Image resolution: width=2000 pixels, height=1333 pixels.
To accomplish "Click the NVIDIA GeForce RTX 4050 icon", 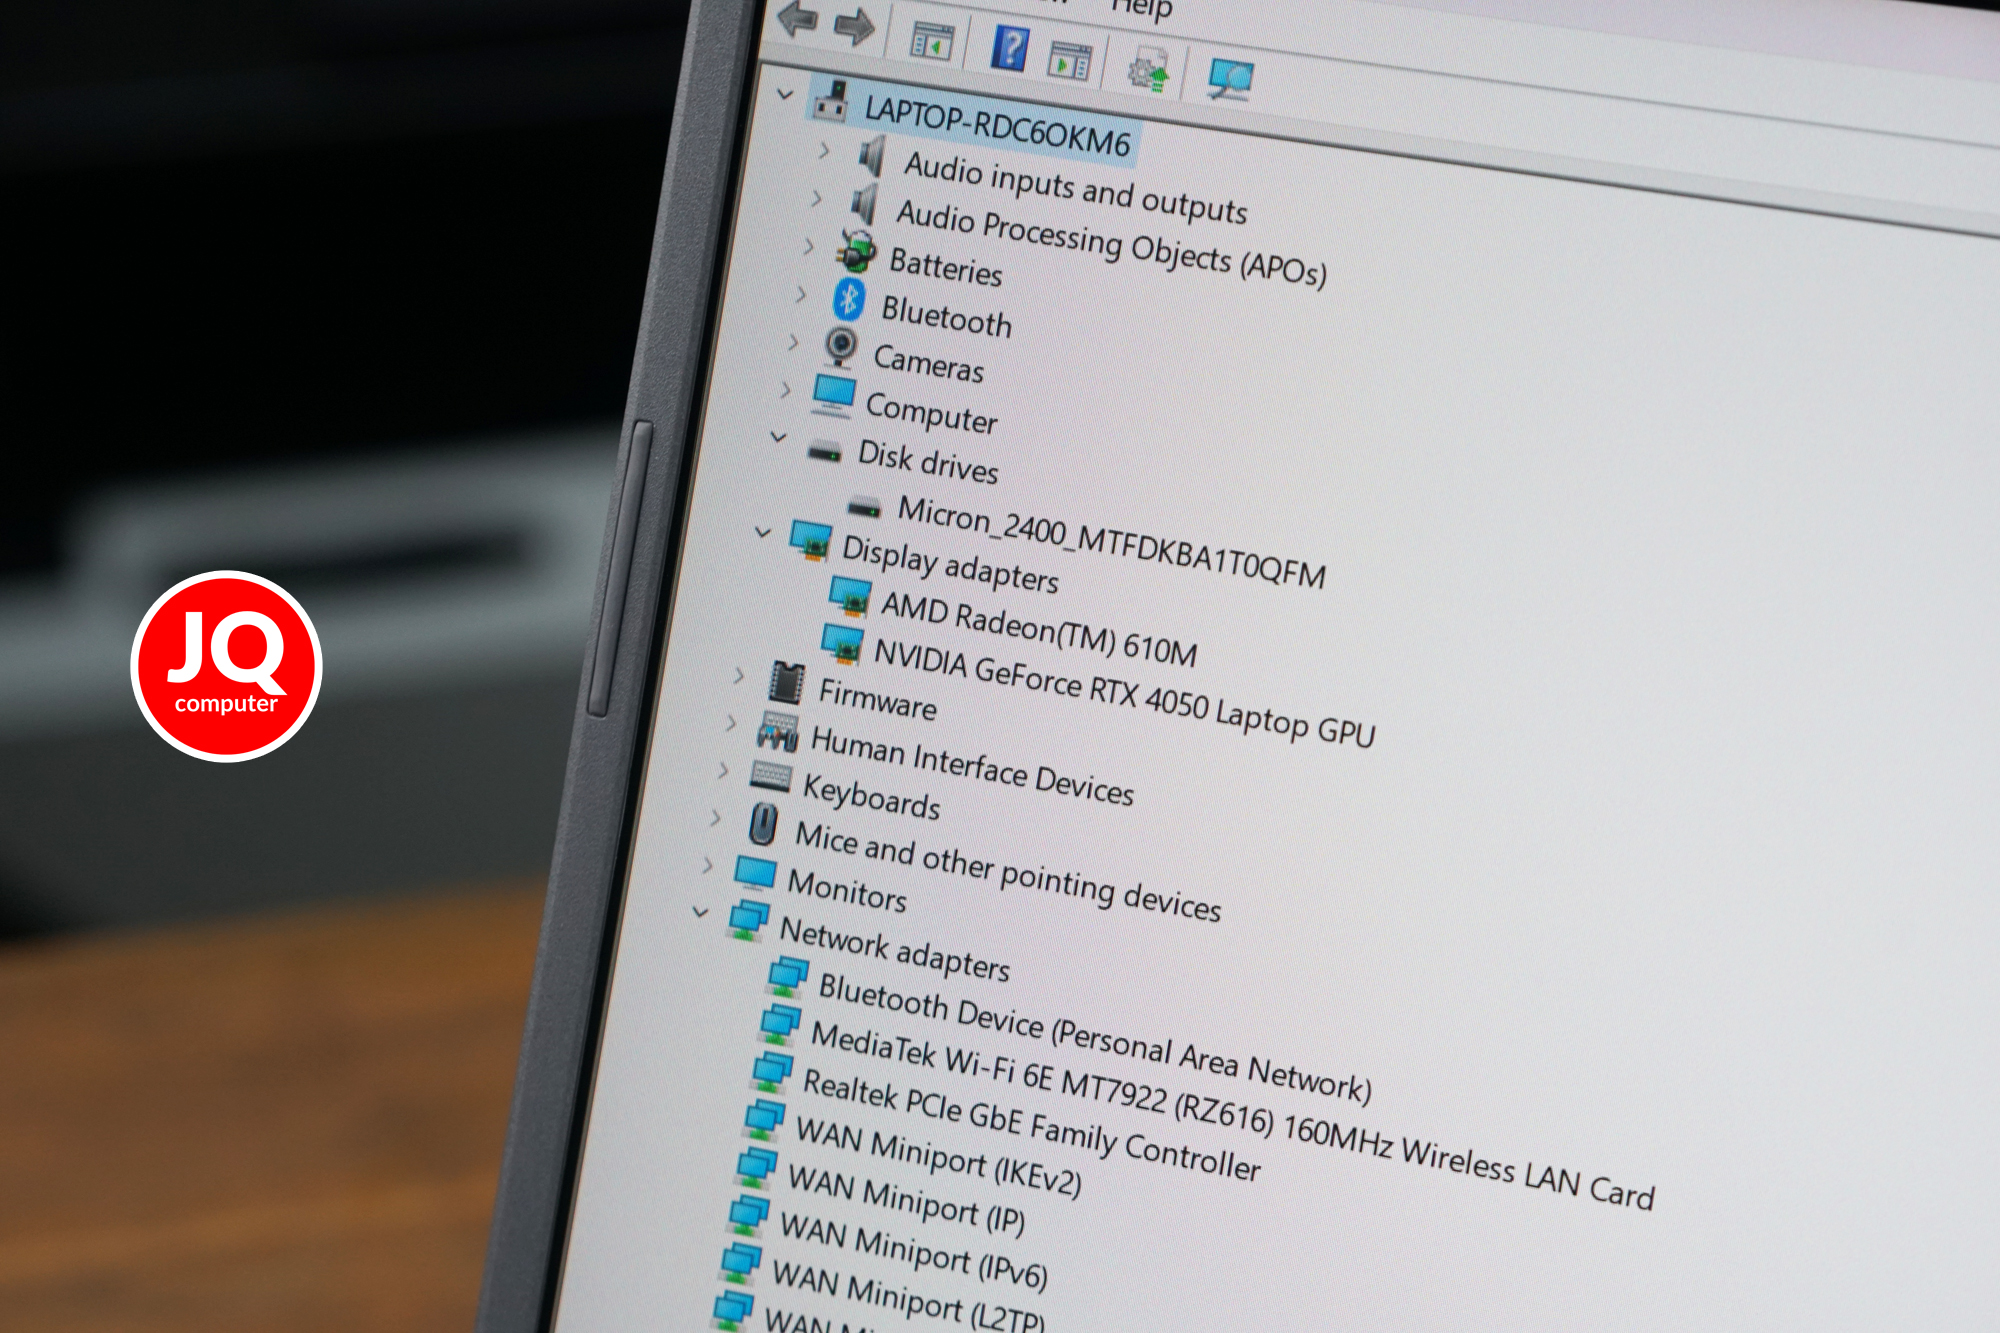I will tap(842, 643).
